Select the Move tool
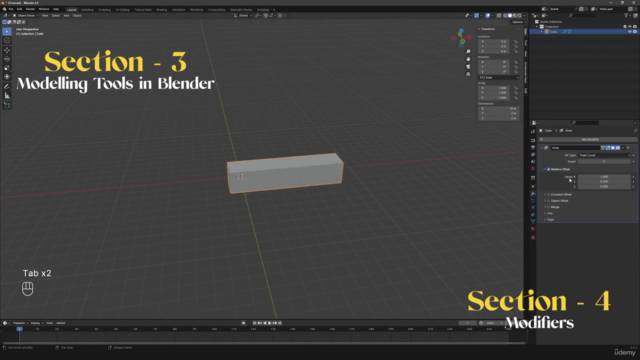640x360 pixels. point(7,50)
